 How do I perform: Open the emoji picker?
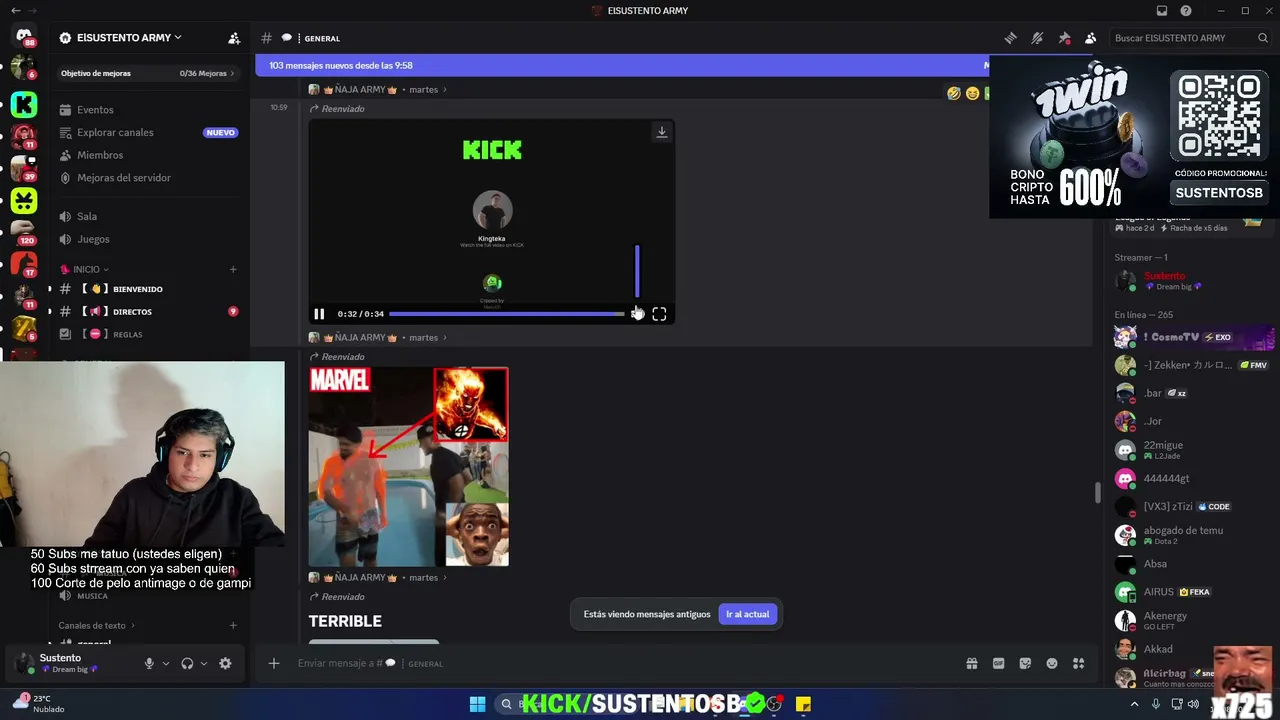1052,663
